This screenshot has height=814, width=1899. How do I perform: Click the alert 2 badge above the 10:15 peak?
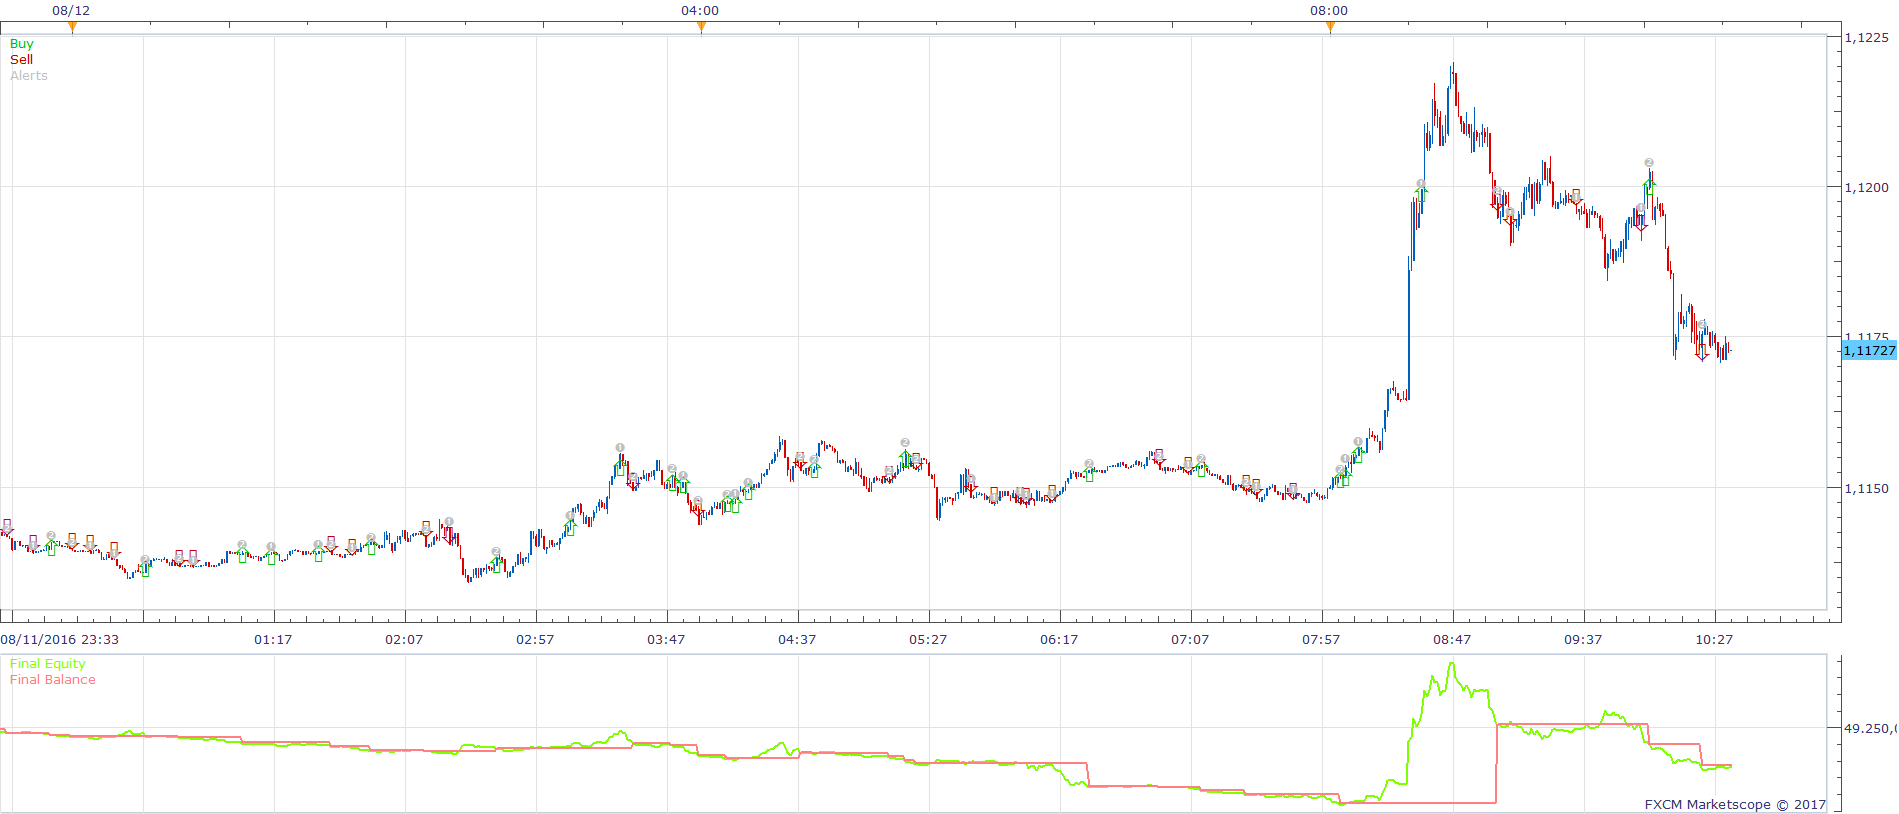(1649, 162)
